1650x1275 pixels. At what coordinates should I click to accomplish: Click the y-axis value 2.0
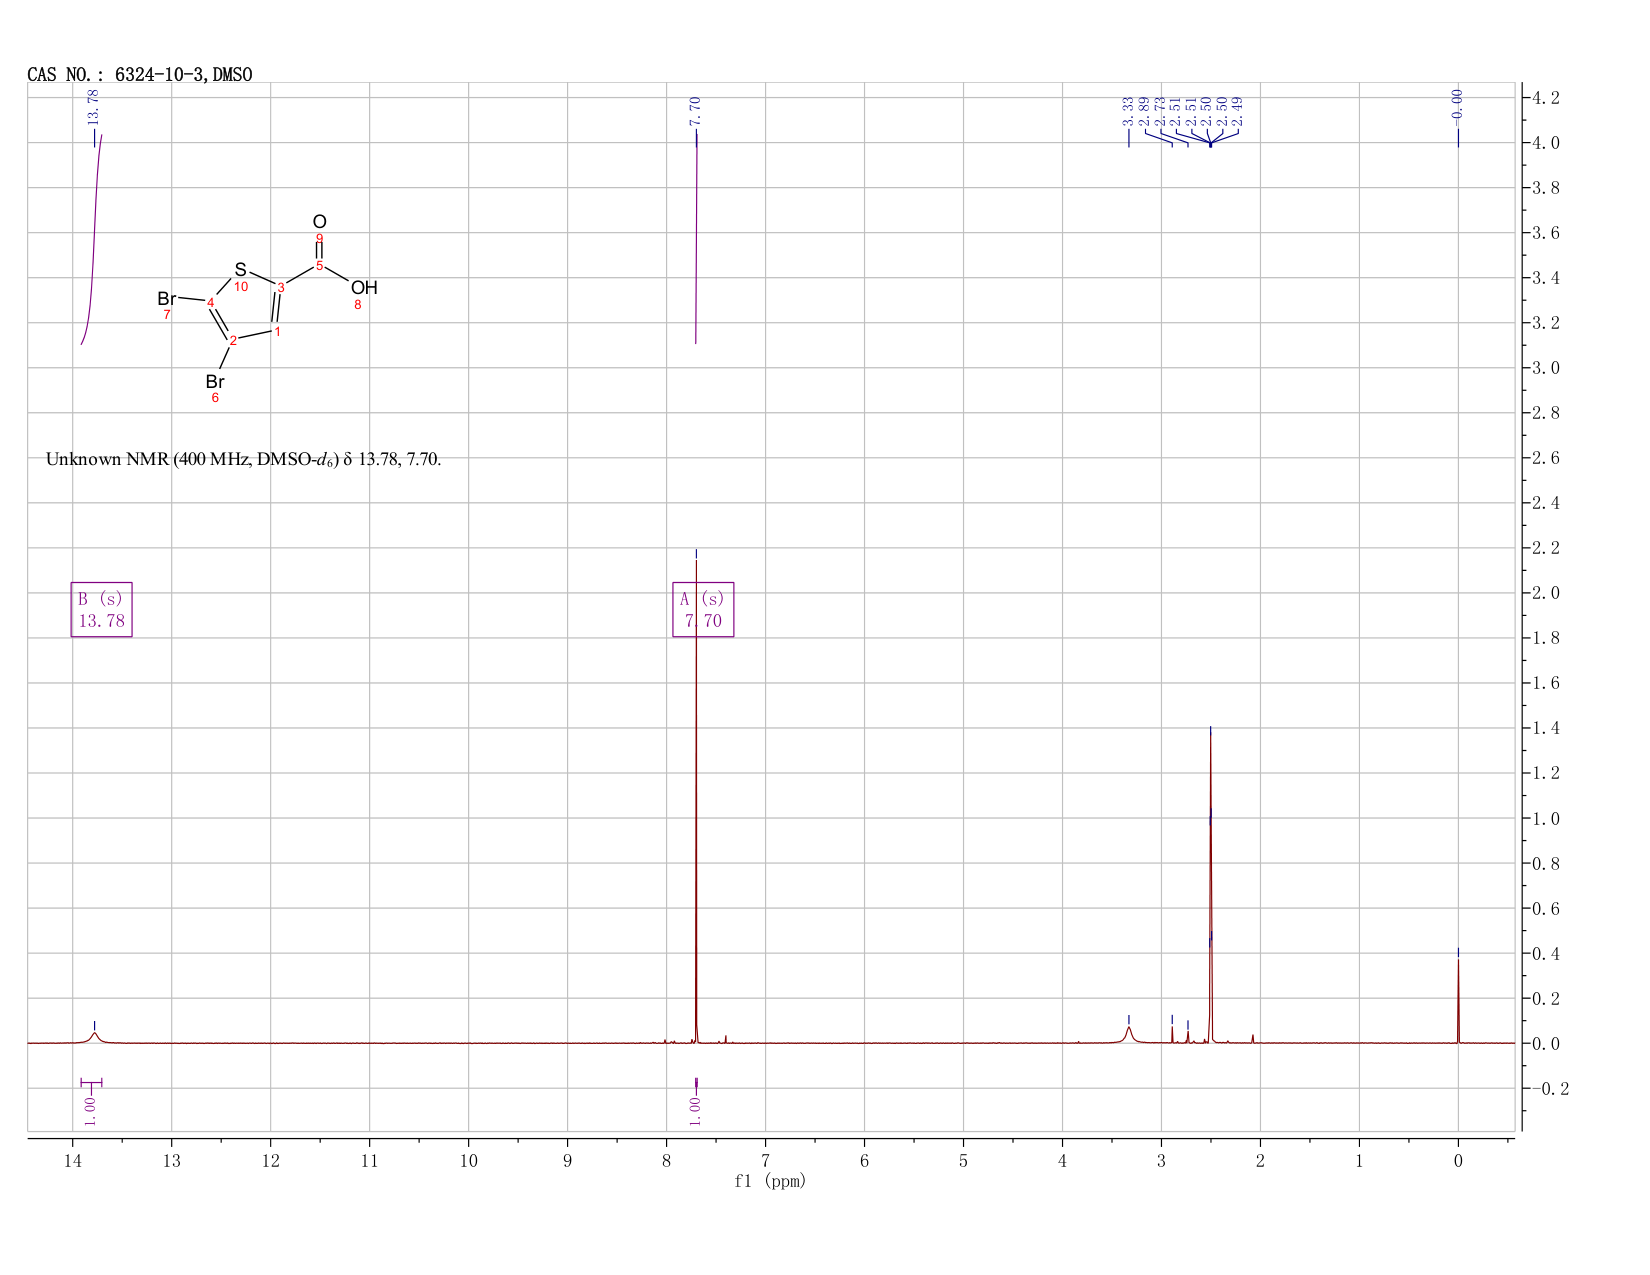tap(1545, 593)
